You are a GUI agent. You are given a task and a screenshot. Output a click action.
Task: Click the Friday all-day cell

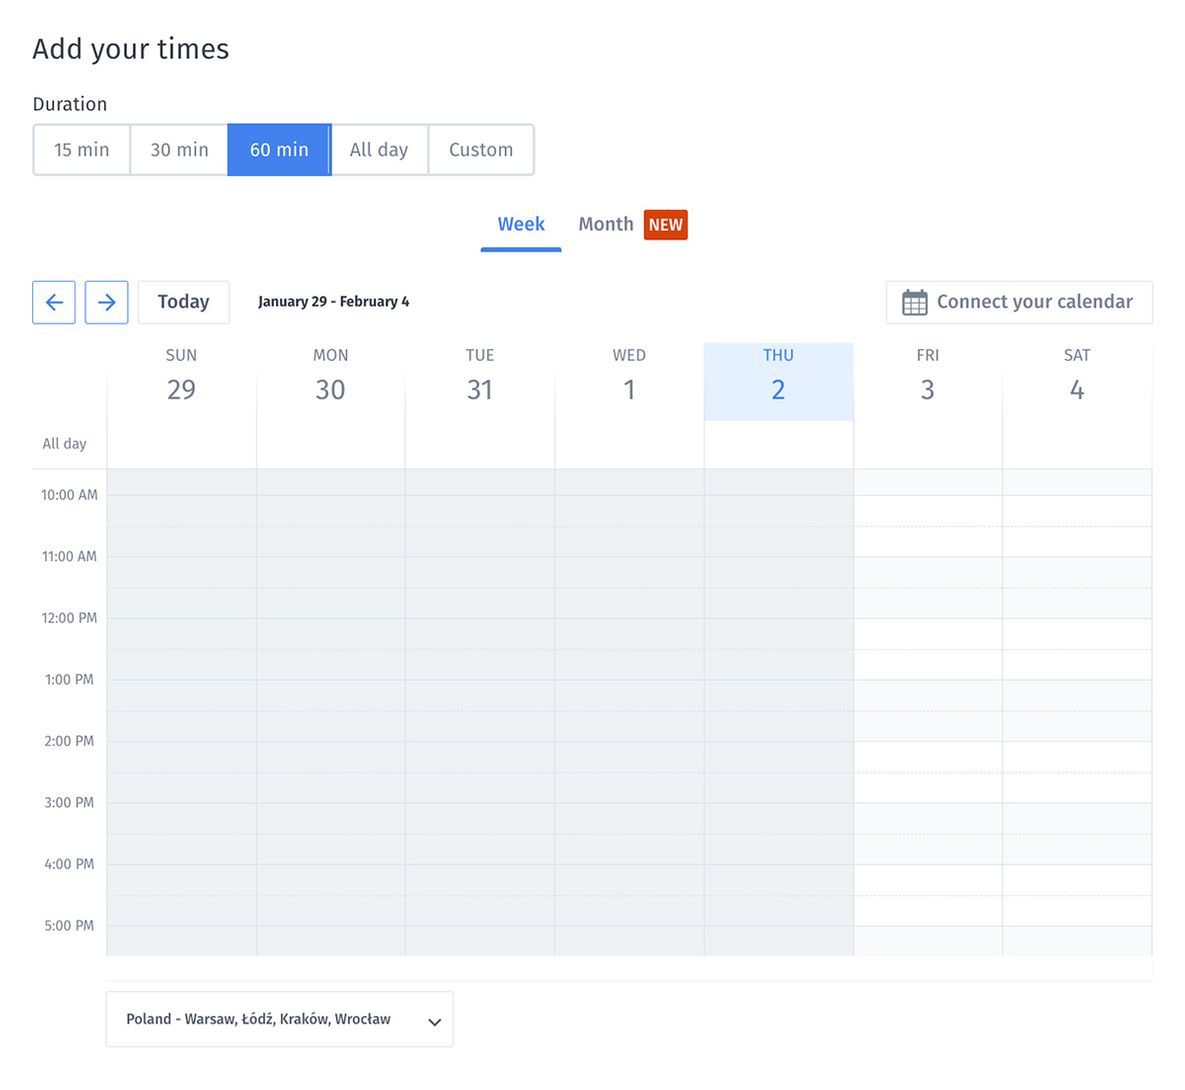927,444
